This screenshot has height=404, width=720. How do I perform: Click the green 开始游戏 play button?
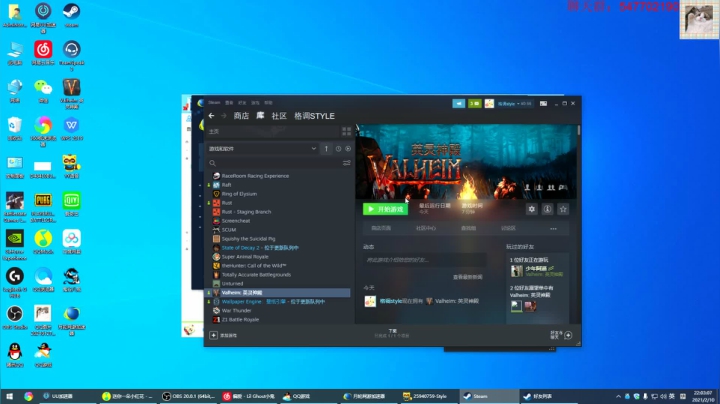(x=385, y=209)
